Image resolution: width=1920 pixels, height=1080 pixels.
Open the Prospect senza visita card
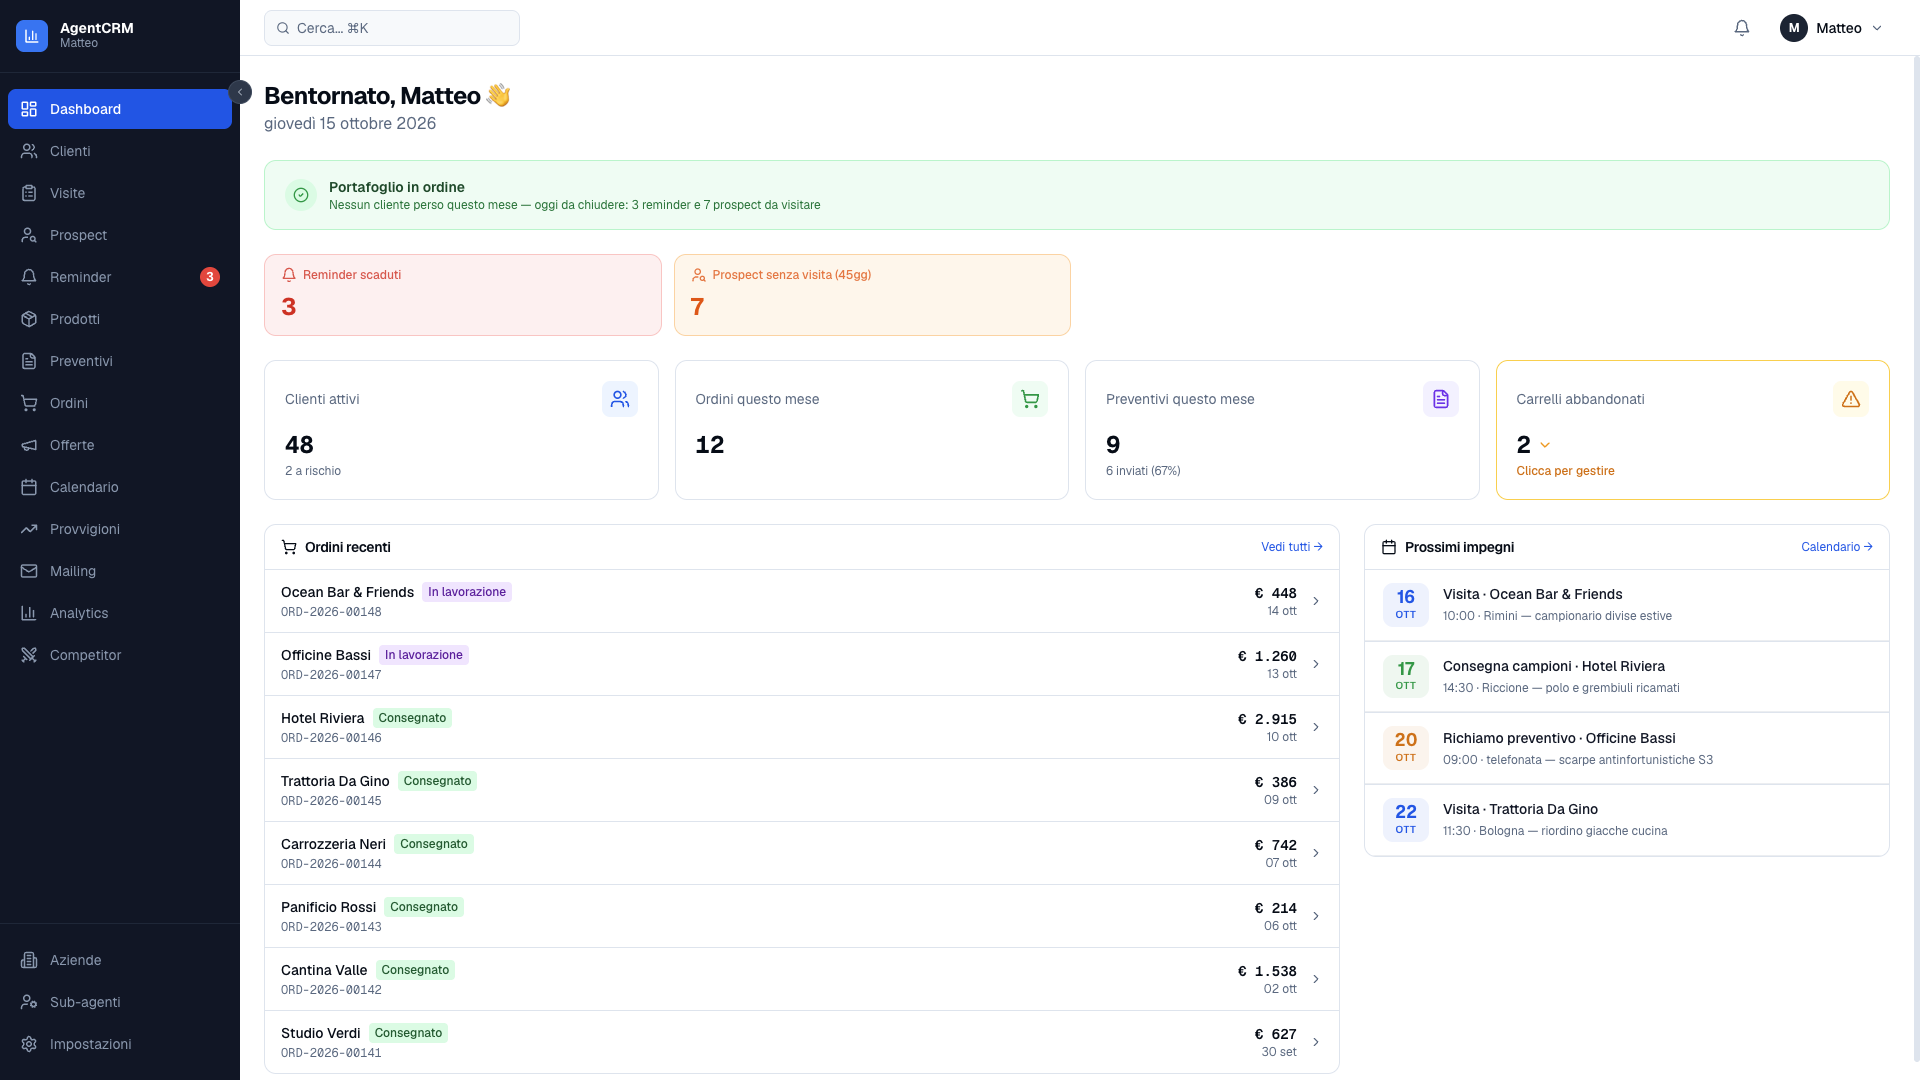coord(872,295)
